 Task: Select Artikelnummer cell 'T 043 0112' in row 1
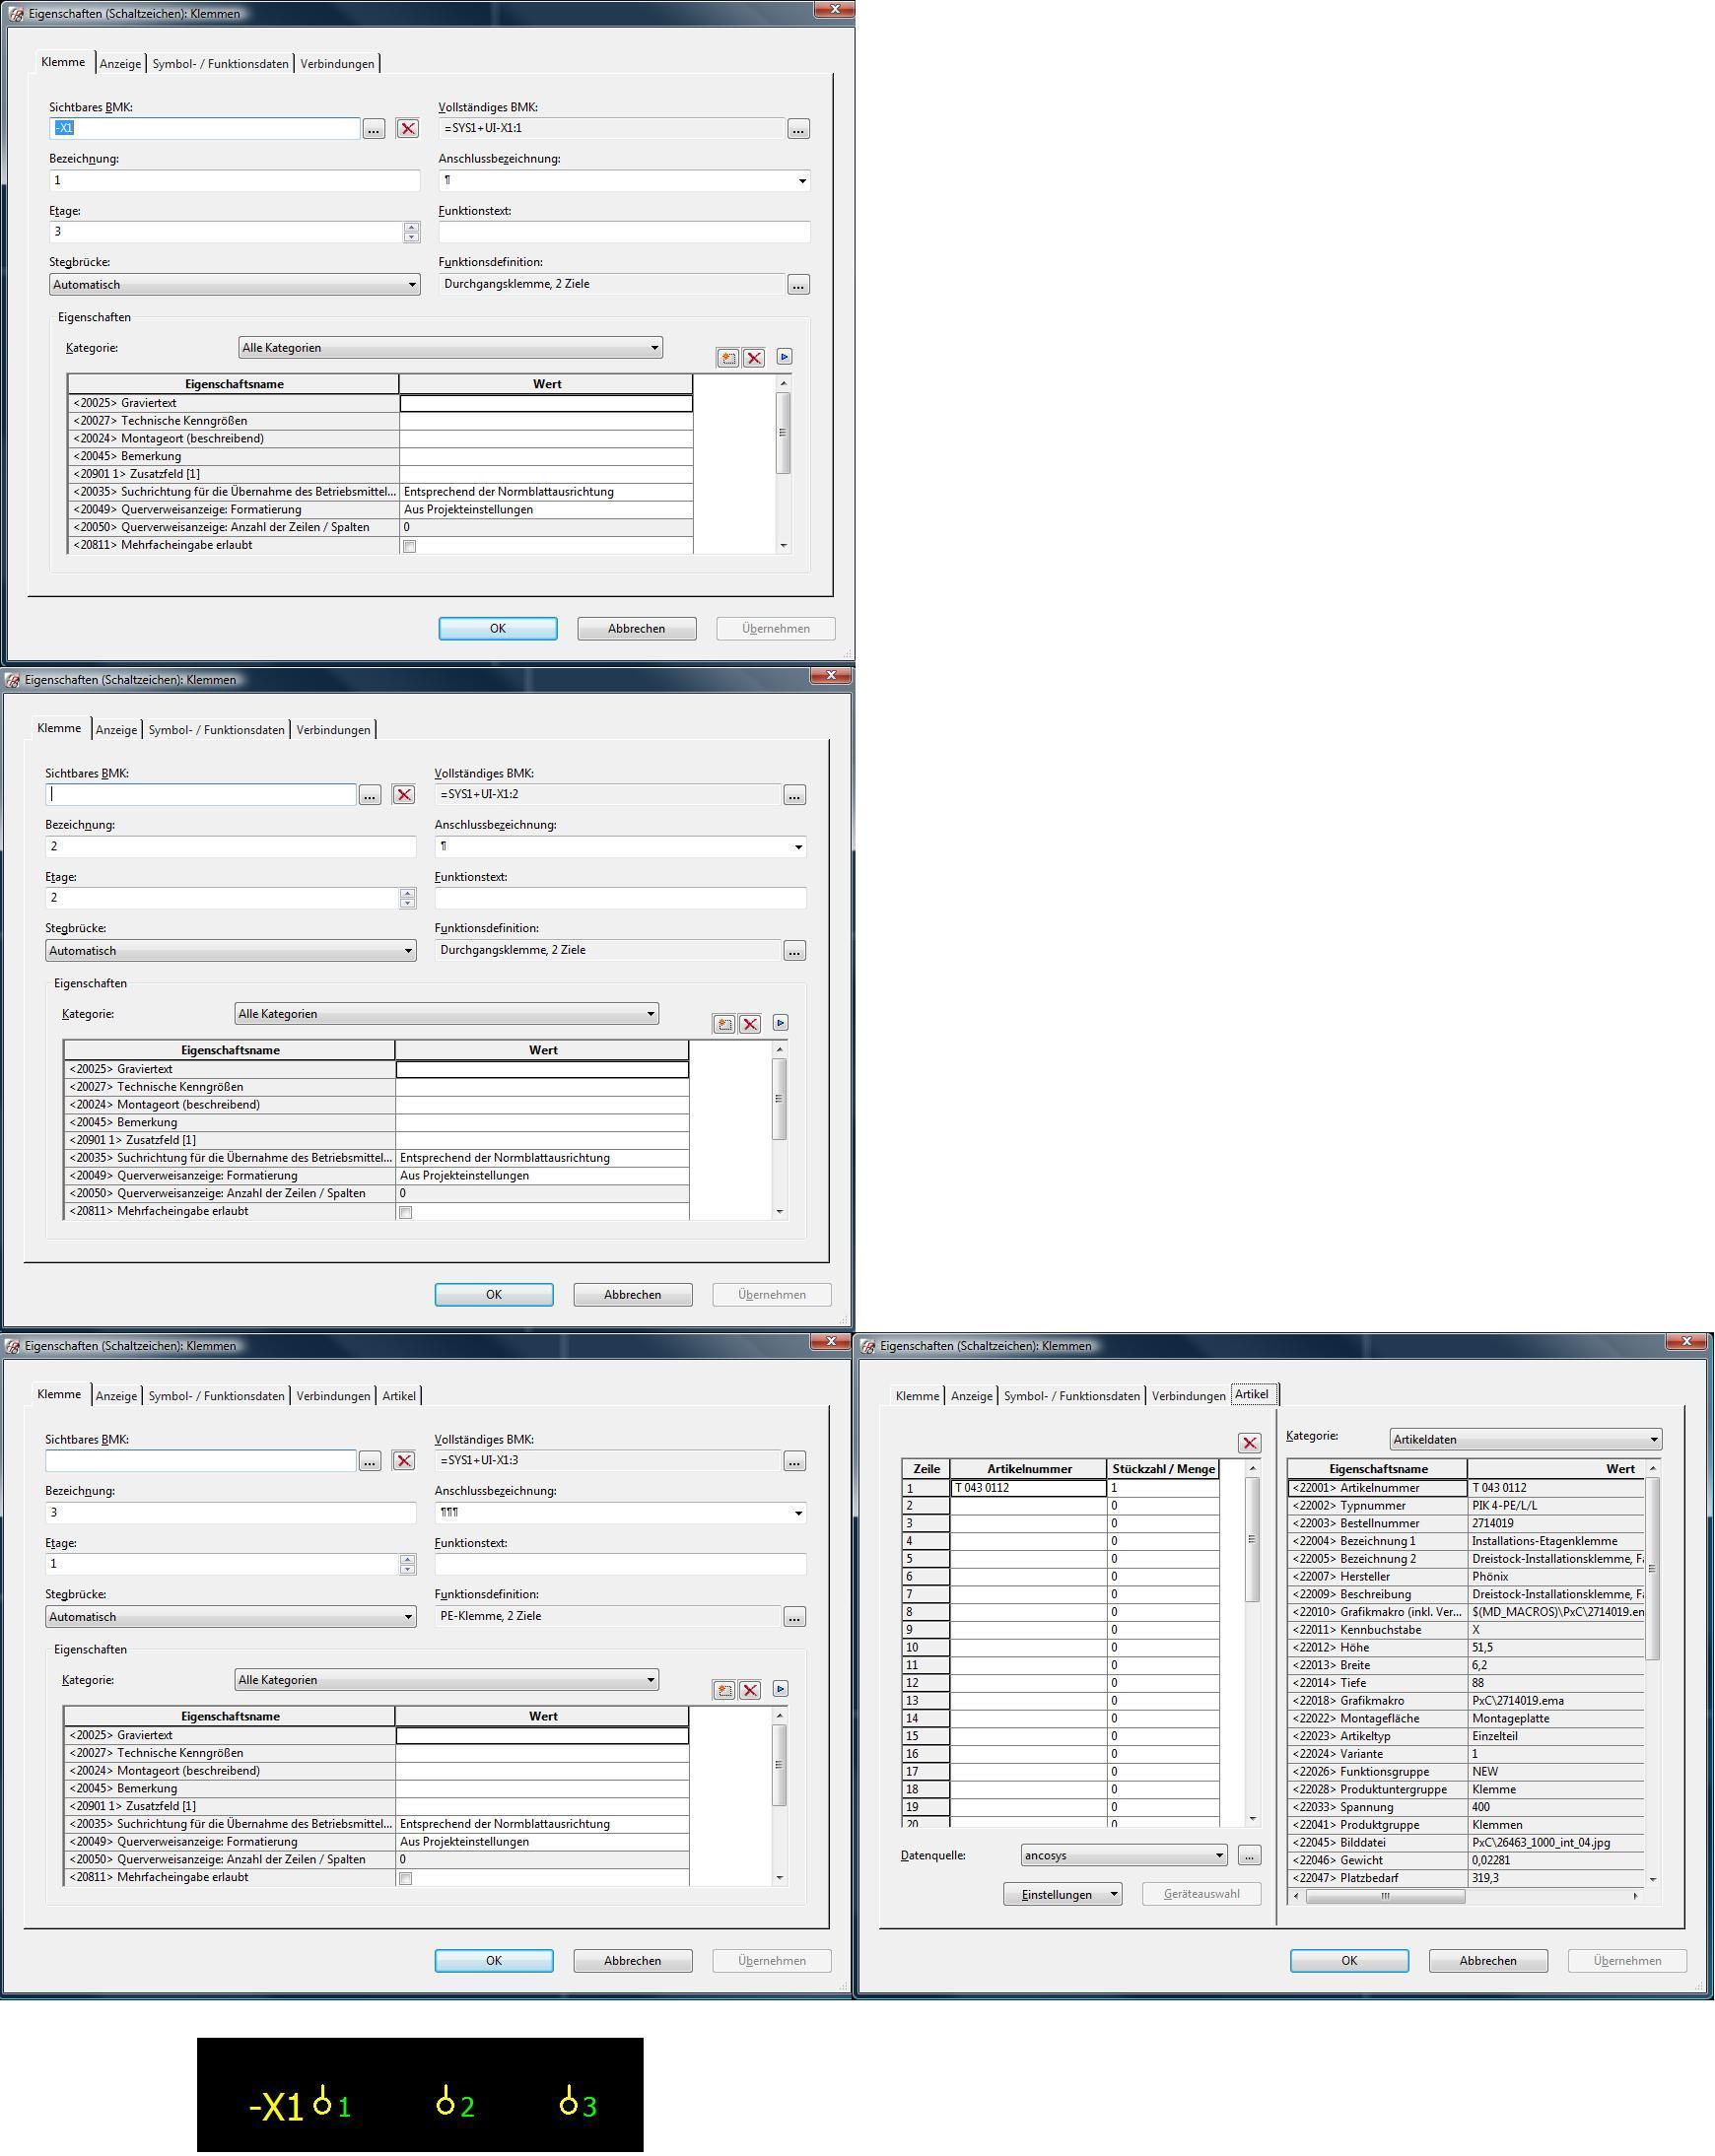[x=1028, y=1489]
